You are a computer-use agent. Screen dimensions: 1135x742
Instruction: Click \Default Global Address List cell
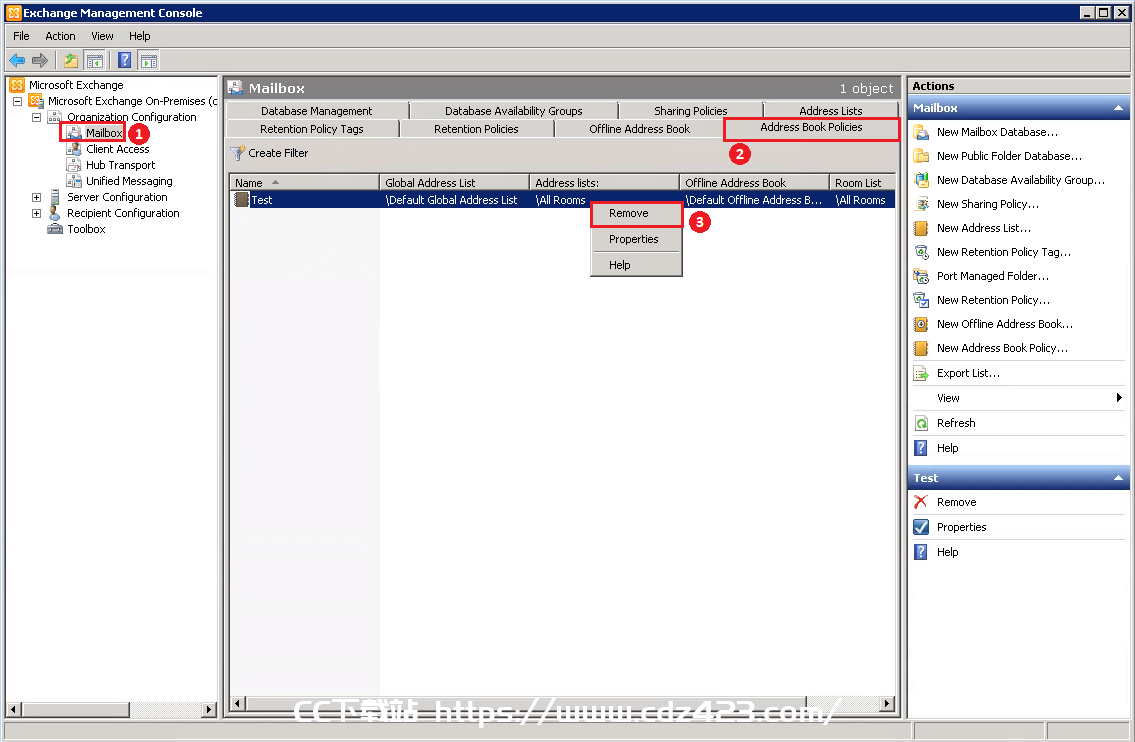[x=452, y=200]
